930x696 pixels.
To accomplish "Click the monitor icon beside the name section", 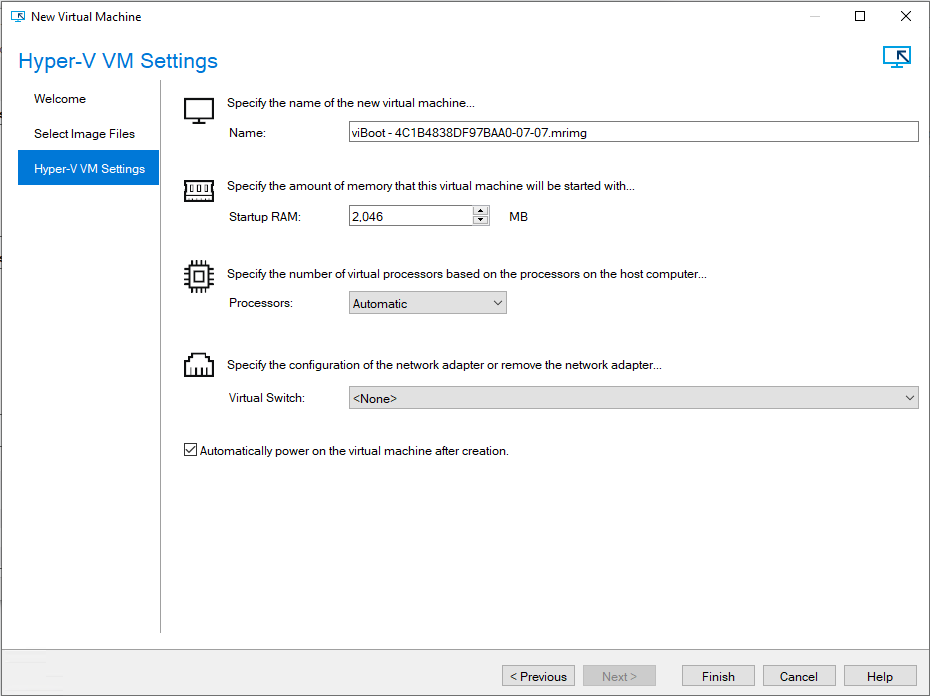I will click(199, 111).
